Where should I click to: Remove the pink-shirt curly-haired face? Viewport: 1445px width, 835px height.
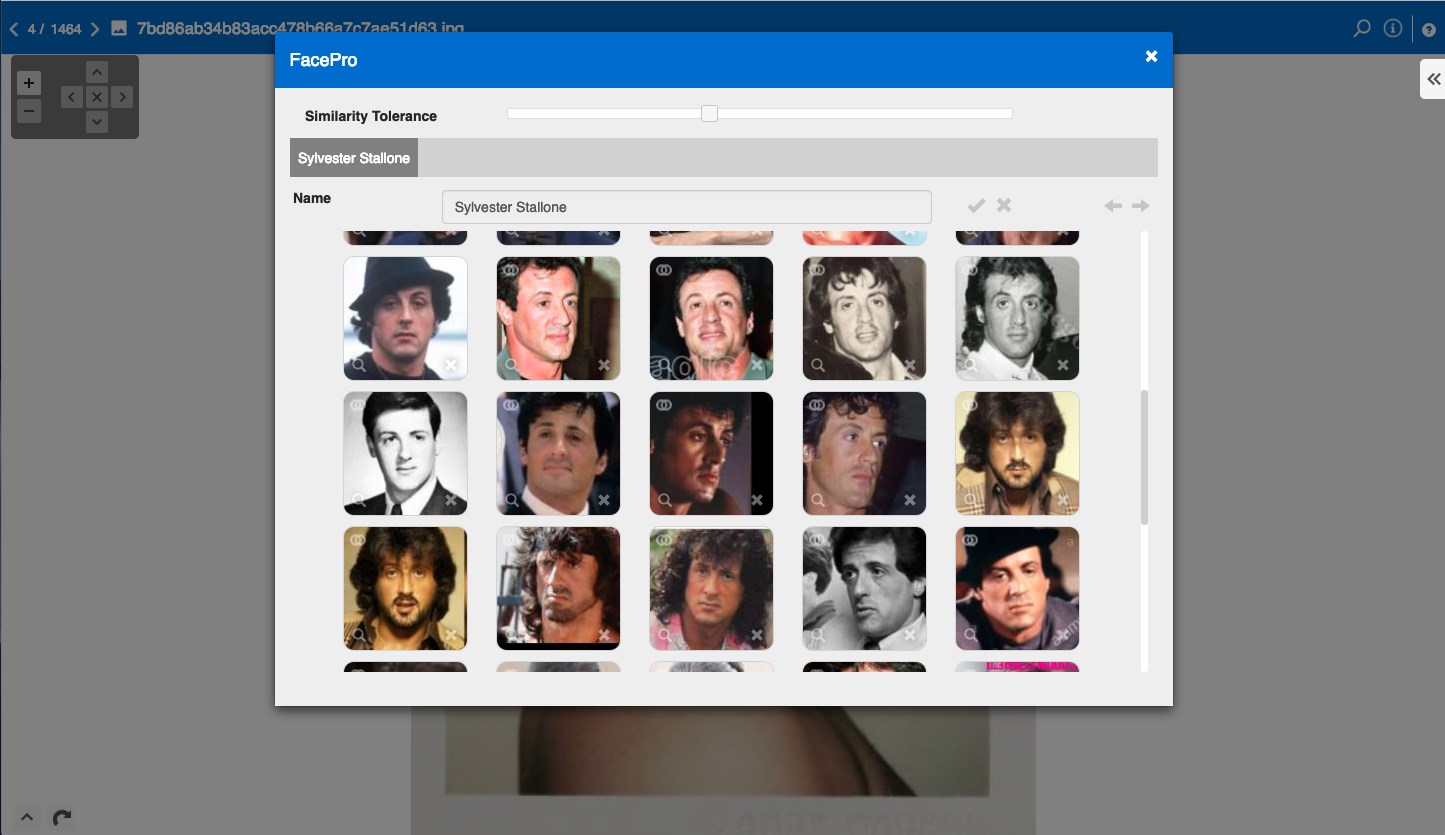(757, 635)
